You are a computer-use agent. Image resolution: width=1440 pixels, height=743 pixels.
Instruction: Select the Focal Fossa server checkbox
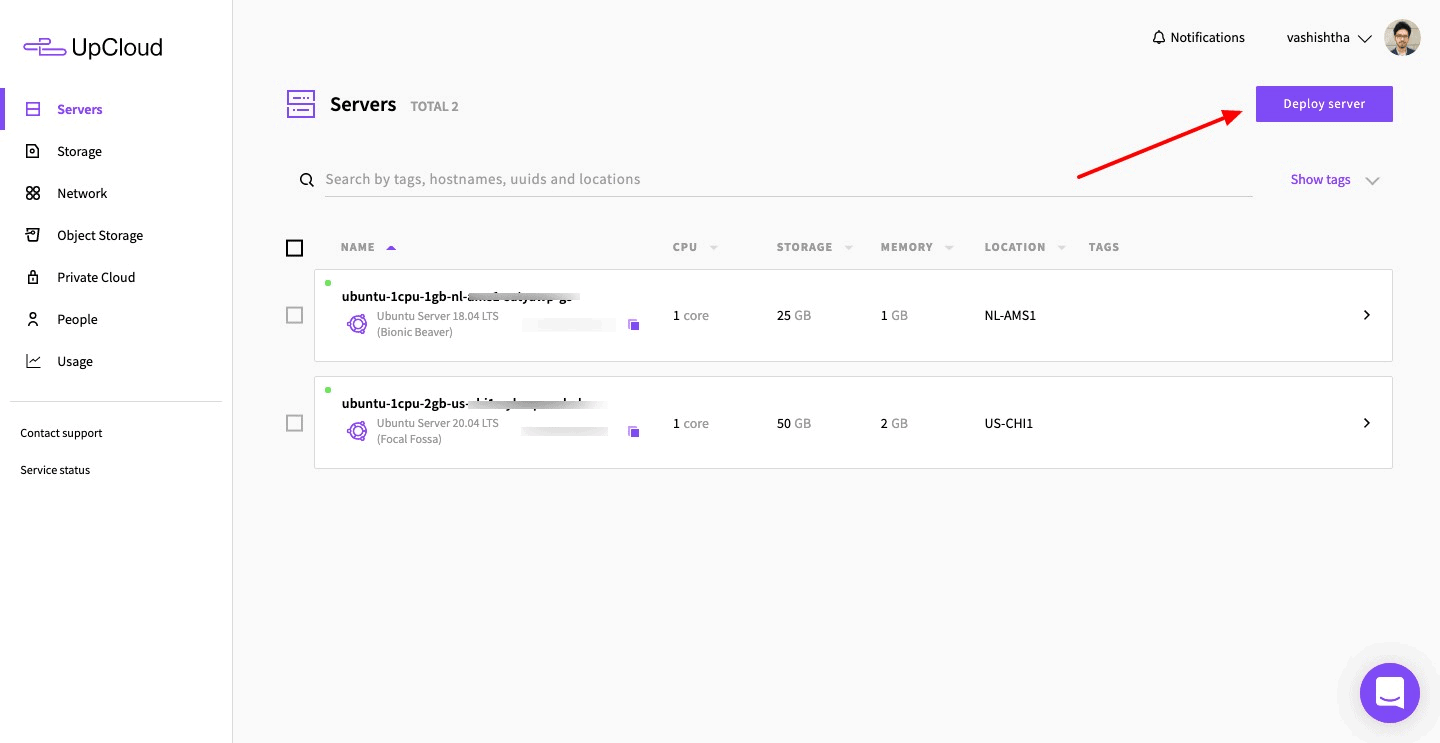click(x=294, y=424)
